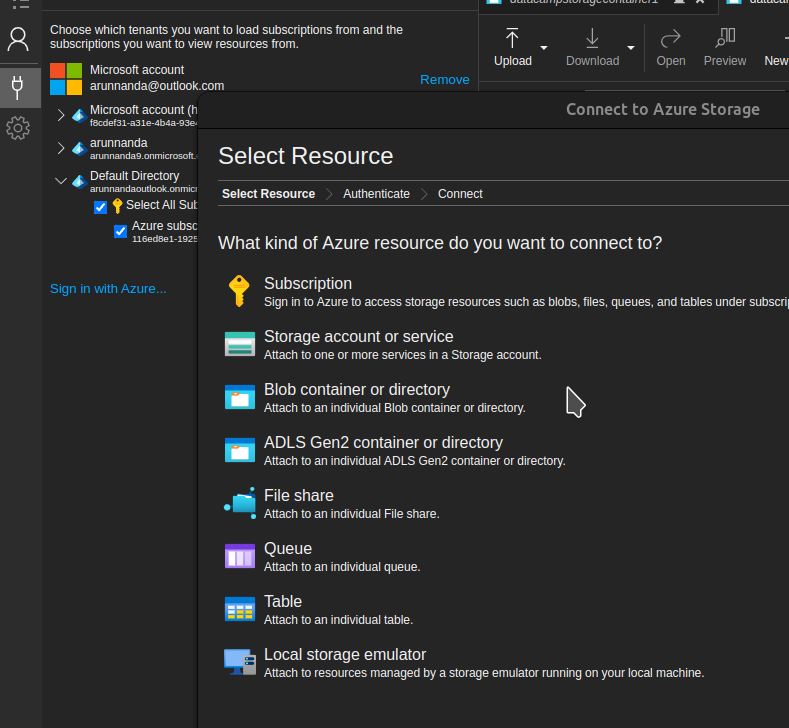Click the Queue icon
Screen dimensions: 789x728
click(x=240, y=556)
